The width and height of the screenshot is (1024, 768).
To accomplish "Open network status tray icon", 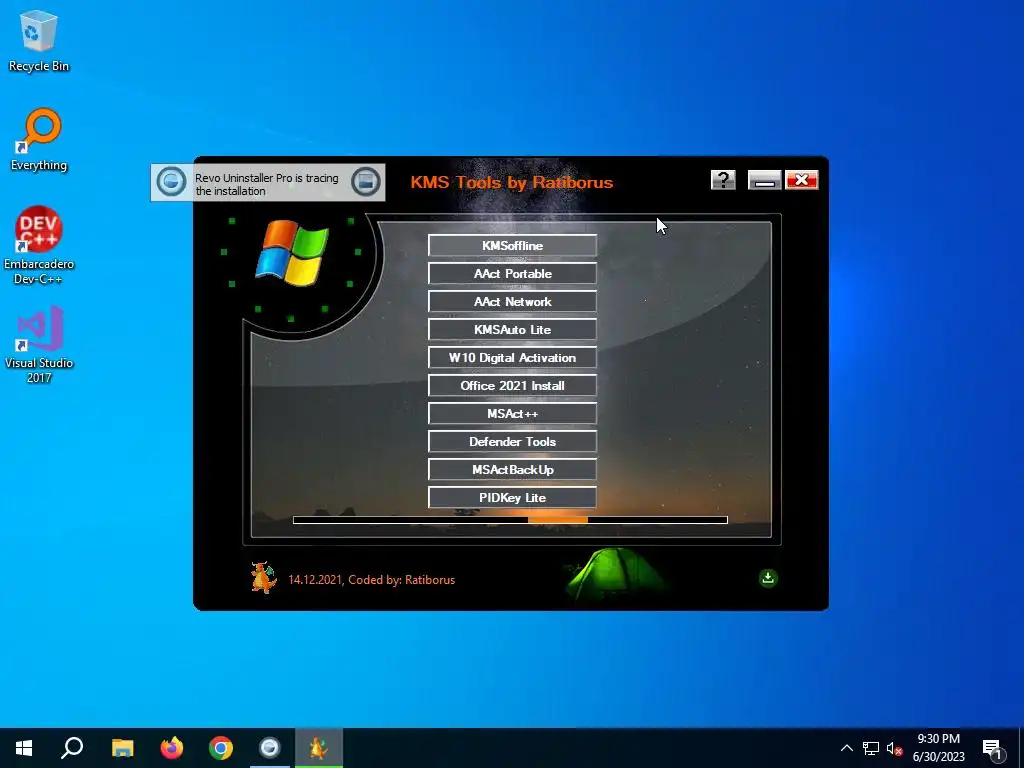I will 871,748.
